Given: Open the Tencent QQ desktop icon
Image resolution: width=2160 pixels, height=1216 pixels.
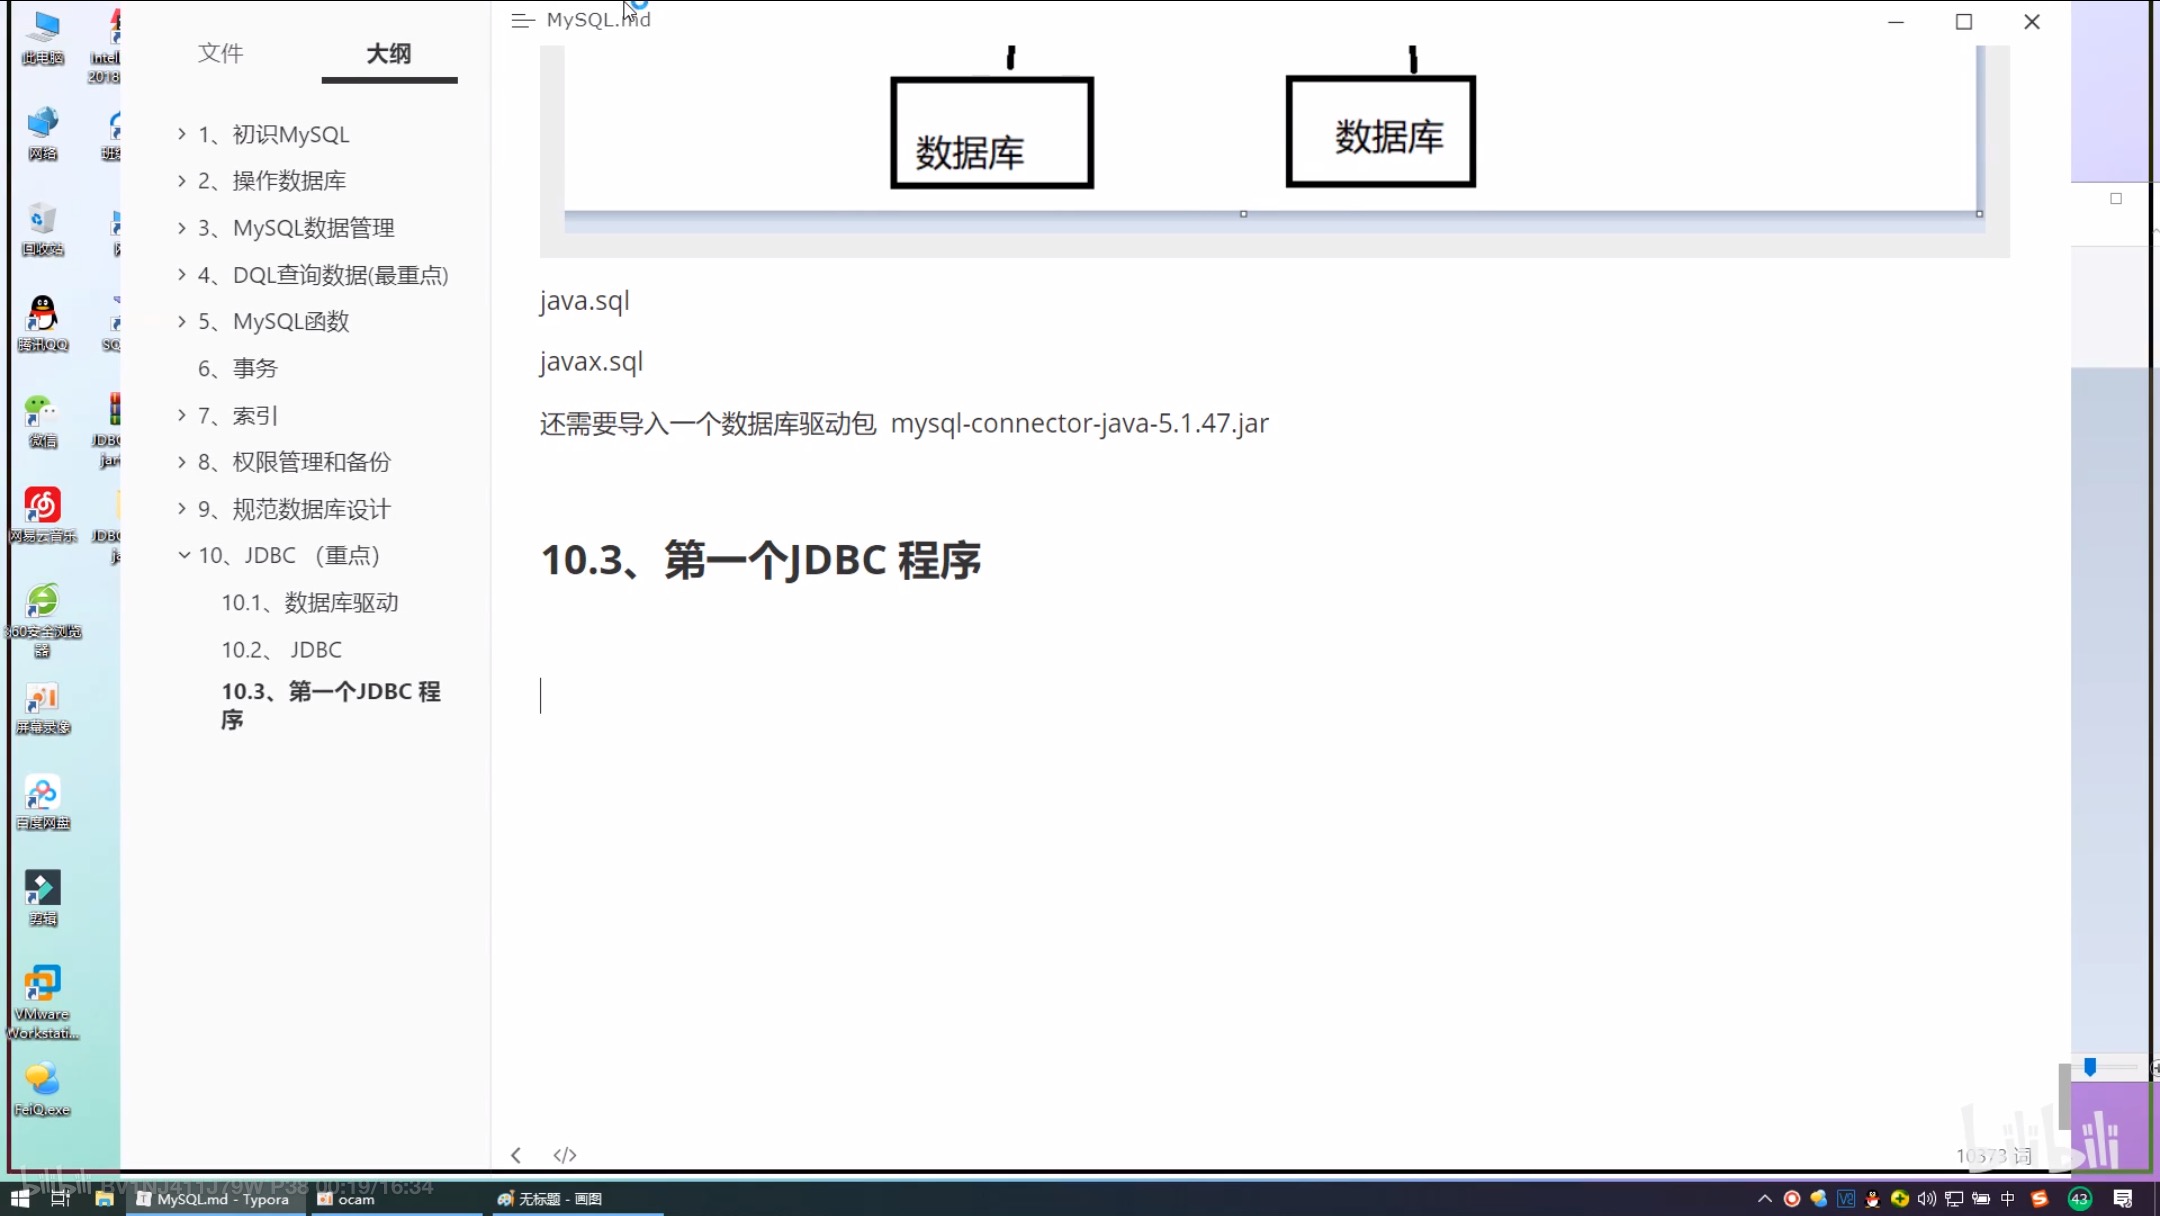Looking at the screenshot, I should 42,317.
